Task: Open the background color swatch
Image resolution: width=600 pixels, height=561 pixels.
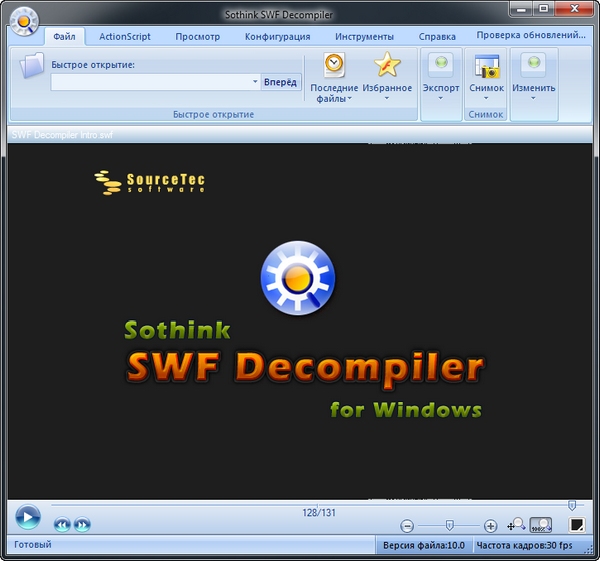Action: pyautogui.click(x=576, y=524)
